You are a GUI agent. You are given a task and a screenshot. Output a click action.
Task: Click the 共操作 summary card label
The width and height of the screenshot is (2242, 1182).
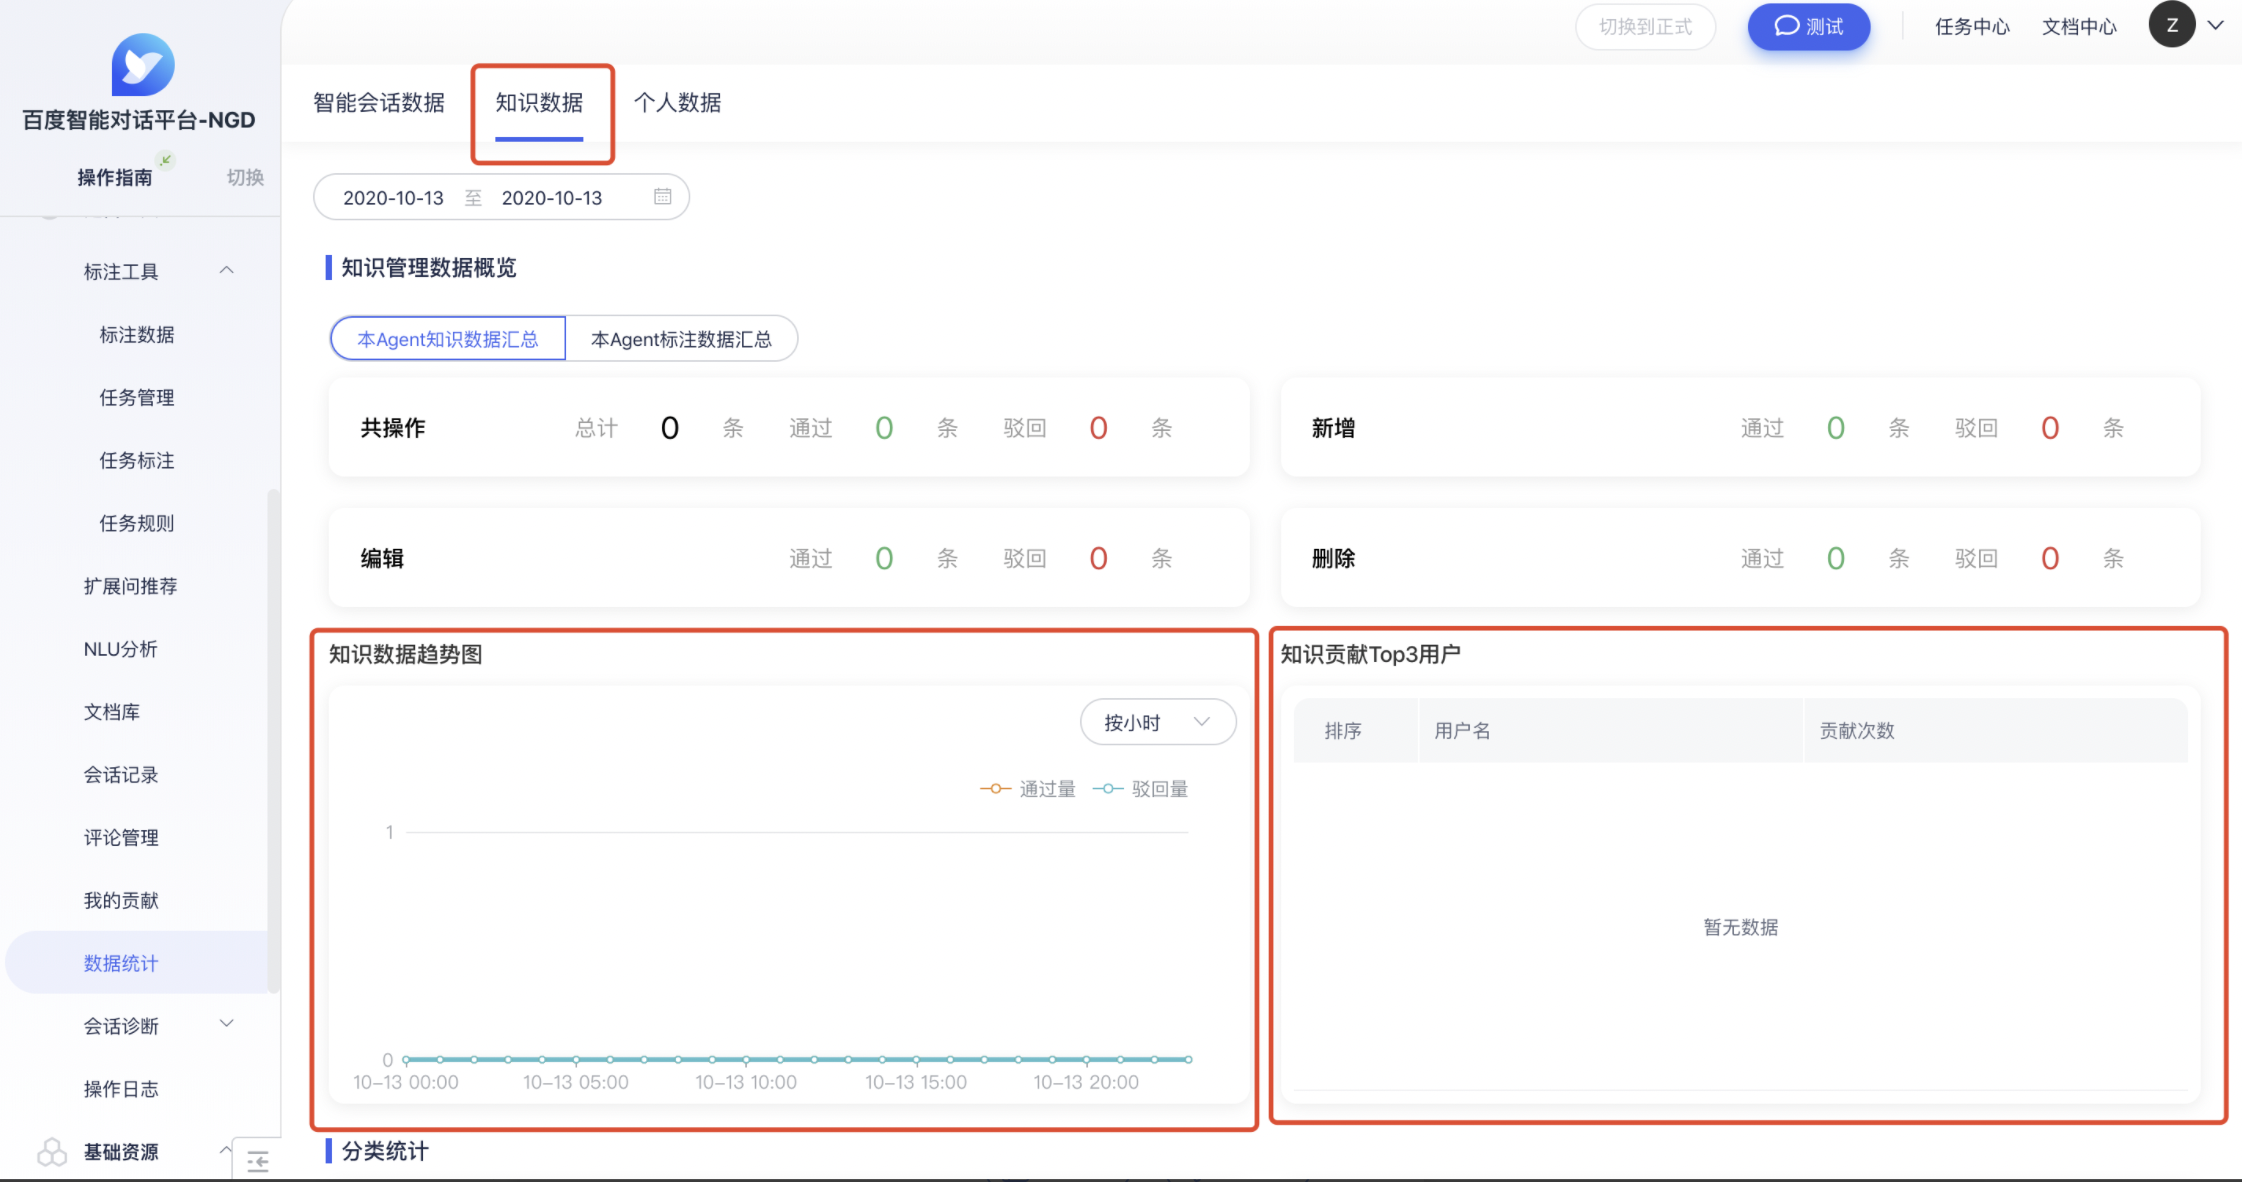tap(393, 429)
